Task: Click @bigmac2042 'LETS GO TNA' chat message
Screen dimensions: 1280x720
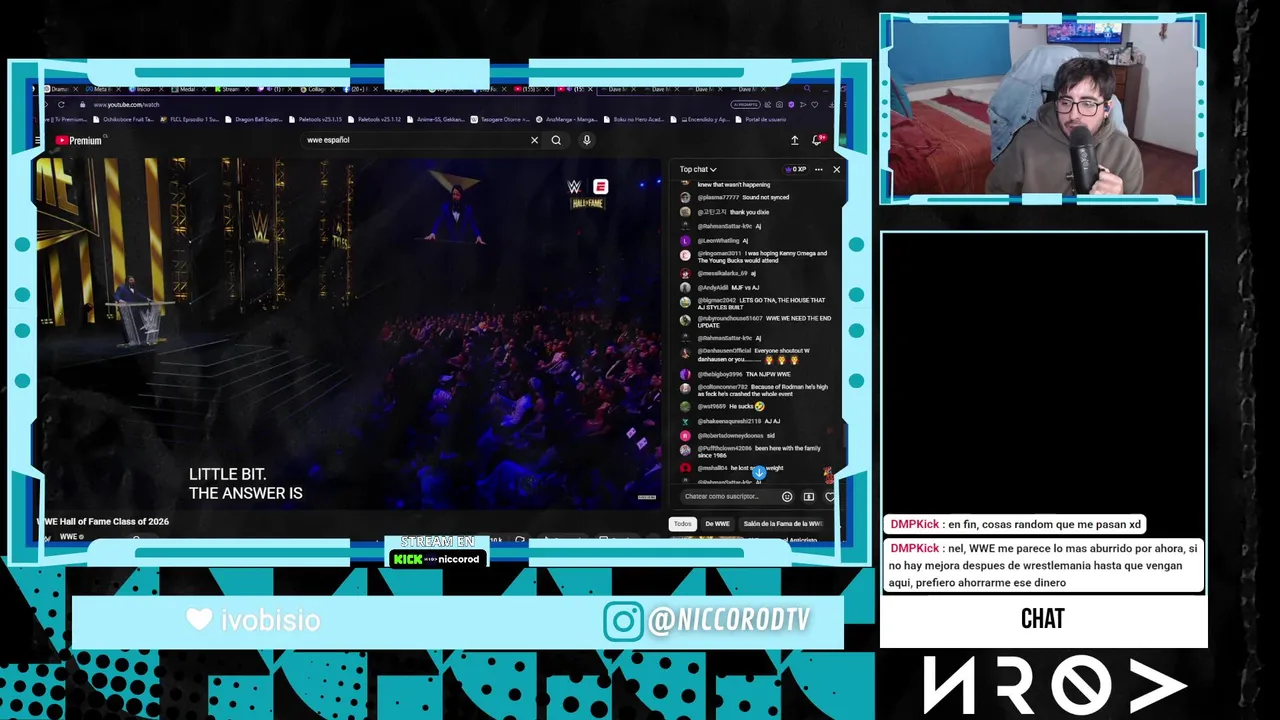Action: click(755, 304)
